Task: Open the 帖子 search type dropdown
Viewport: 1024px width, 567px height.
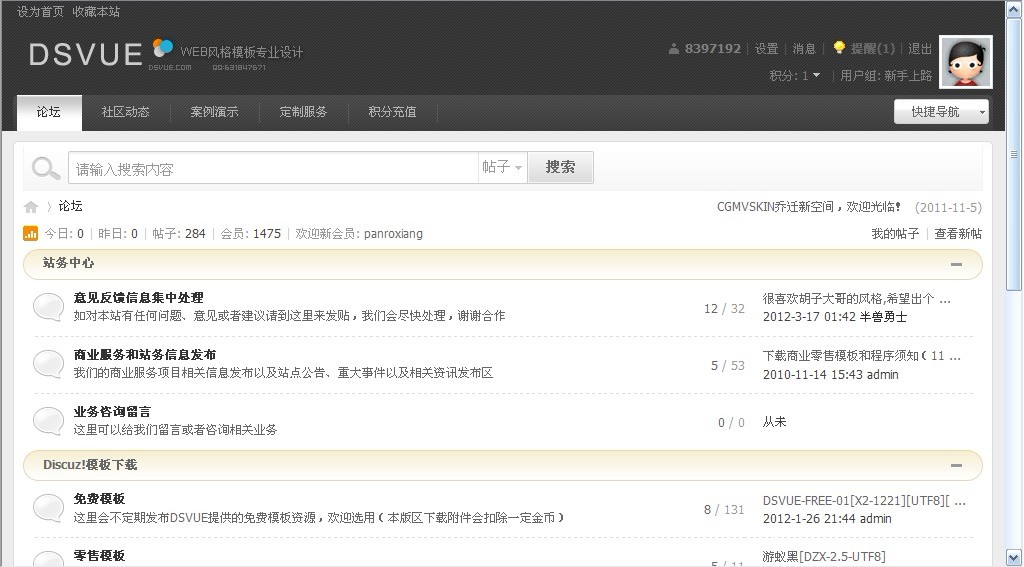Action: click(x=502, y=167)
